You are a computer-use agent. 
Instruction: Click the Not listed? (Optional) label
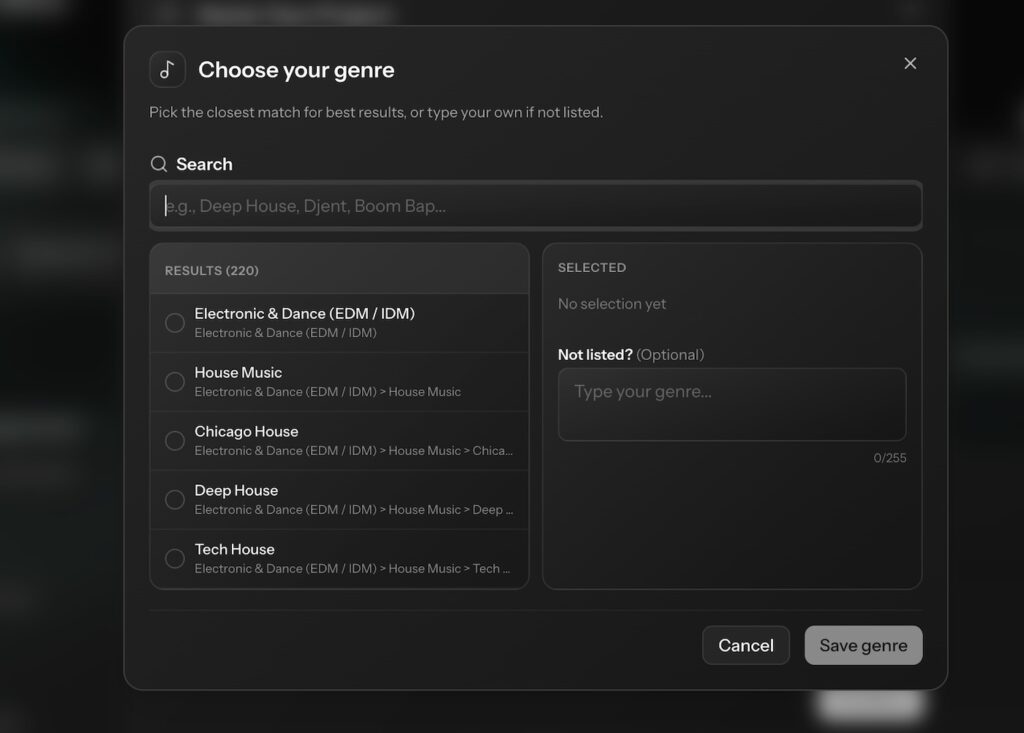[x=631, y=355]
